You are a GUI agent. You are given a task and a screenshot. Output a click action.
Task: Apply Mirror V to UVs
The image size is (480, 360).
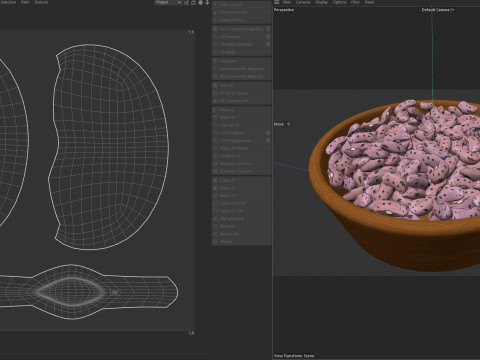click(242, 117)
